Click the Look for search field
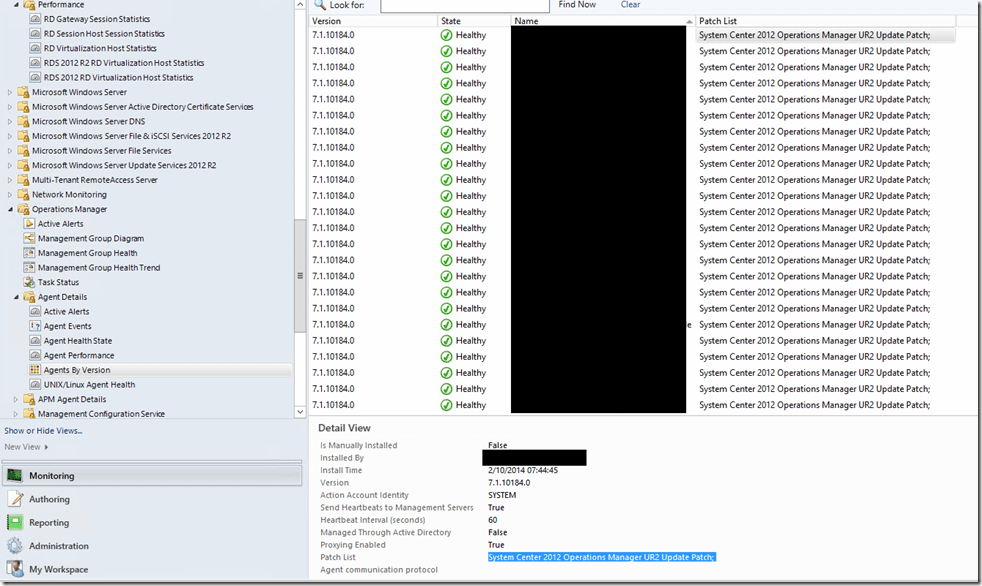Viewport: 982px width, 586px height. pos(464,5)
